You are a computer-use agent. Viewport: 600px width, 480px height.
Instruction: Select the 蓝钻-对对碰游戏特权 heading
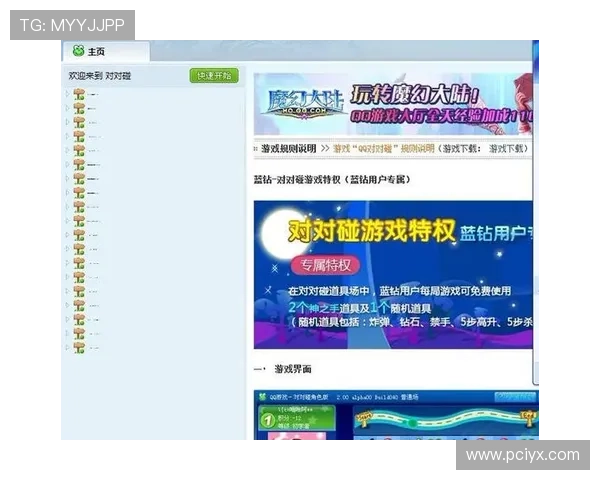coord(332,179)
